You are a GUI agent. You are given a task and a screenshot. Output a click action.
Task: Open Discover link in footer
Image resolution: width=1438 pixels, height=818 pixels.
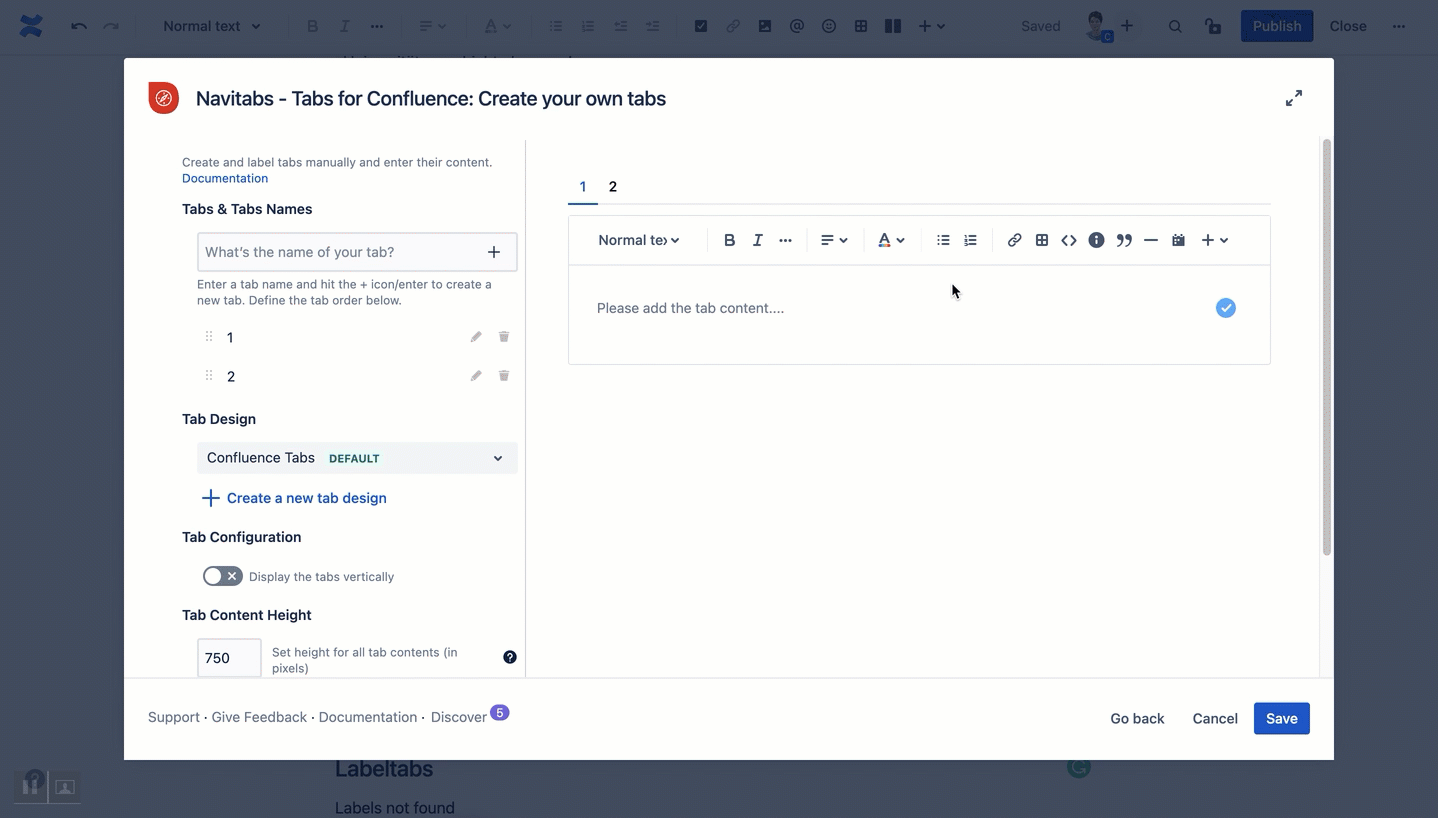coord(459,717)
